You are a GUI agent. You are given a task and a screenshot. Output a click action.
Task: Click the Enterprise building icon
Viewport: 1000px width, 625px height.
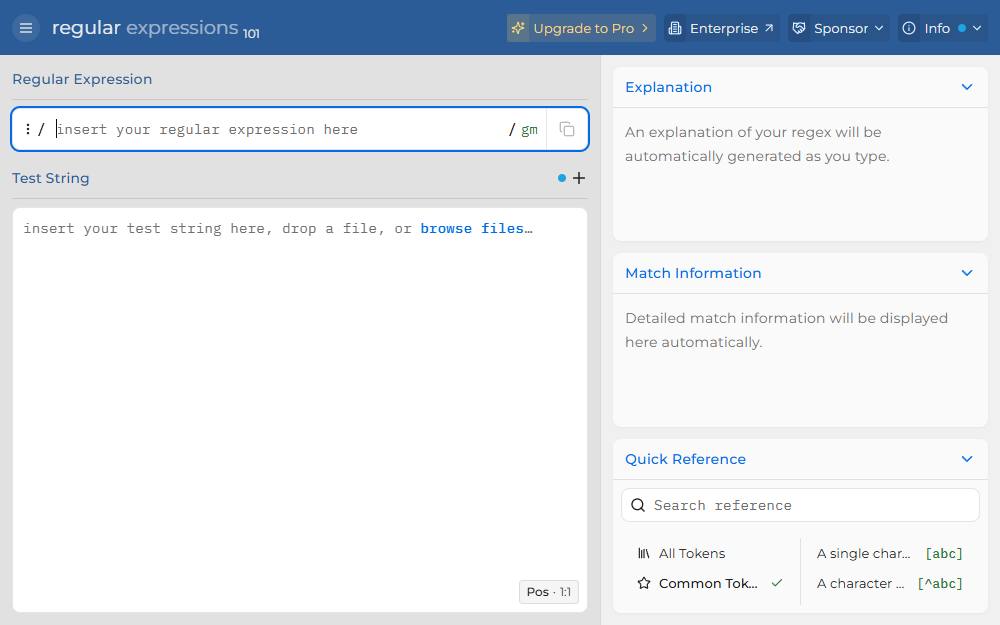(674, 28)
